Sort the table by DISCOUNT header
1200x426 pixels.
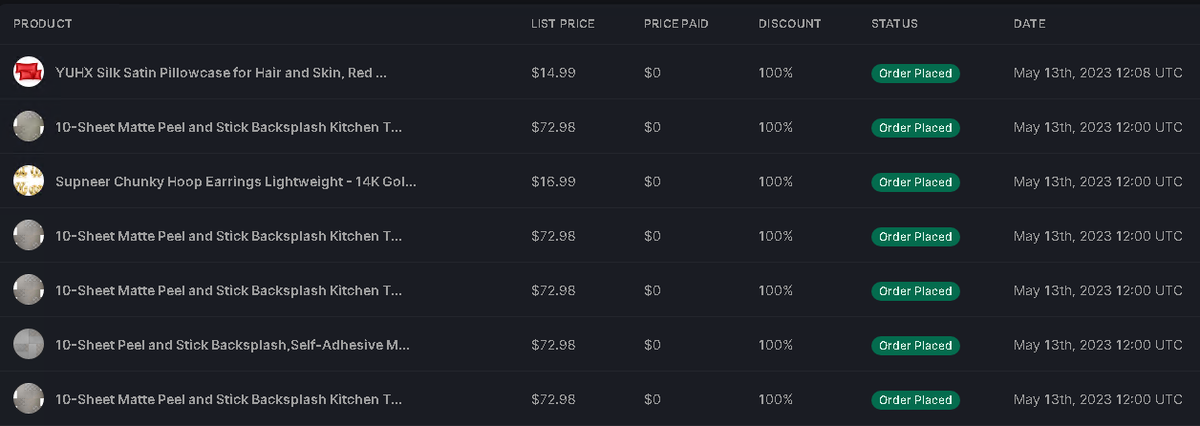pos(789,23)
